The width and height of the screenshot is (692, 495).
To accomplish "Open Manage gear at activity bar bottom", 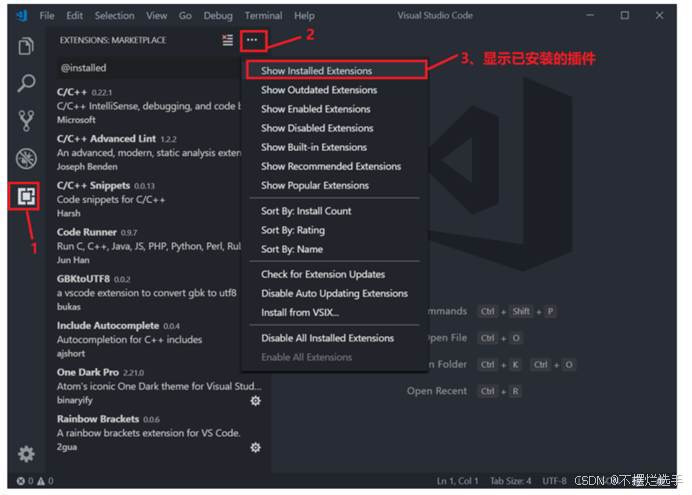I will pos(26,454).
